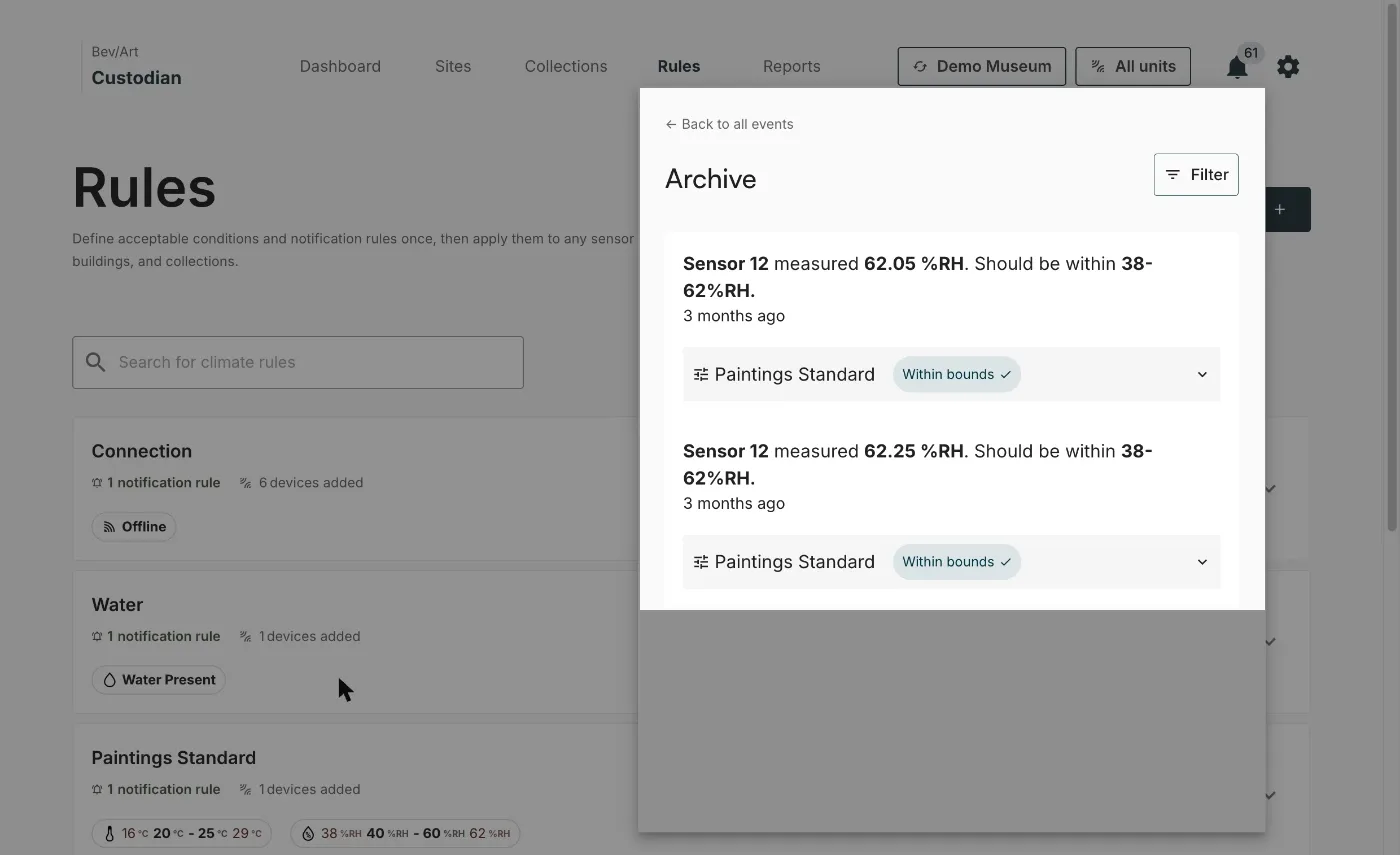Focus the Search for climate rules field

298,362
